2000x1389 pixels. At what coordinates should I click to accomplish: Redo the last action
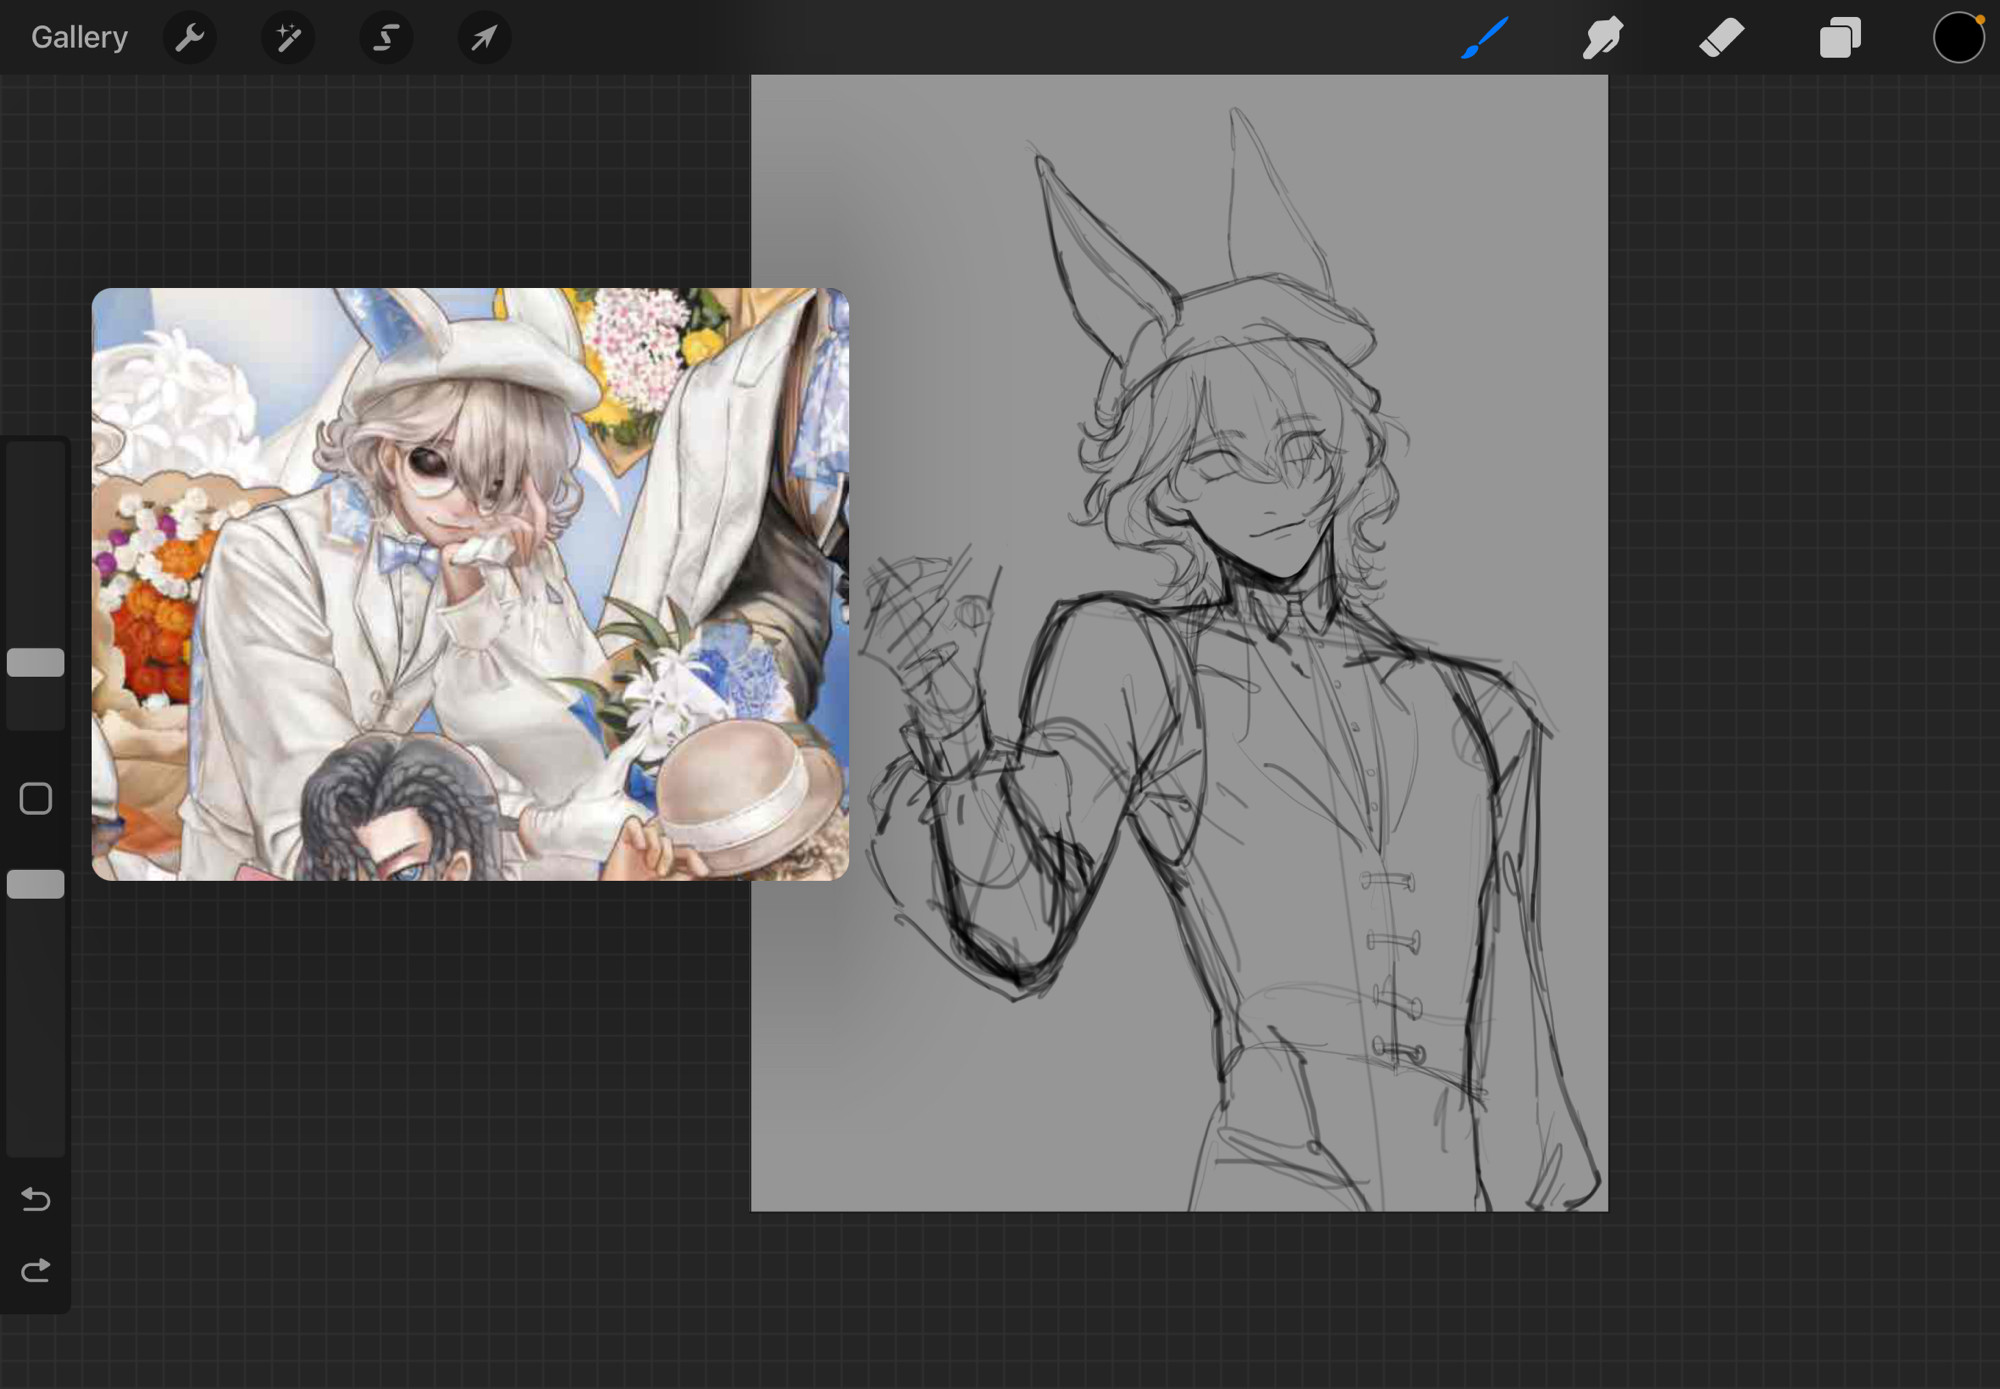click(36, 1270)
